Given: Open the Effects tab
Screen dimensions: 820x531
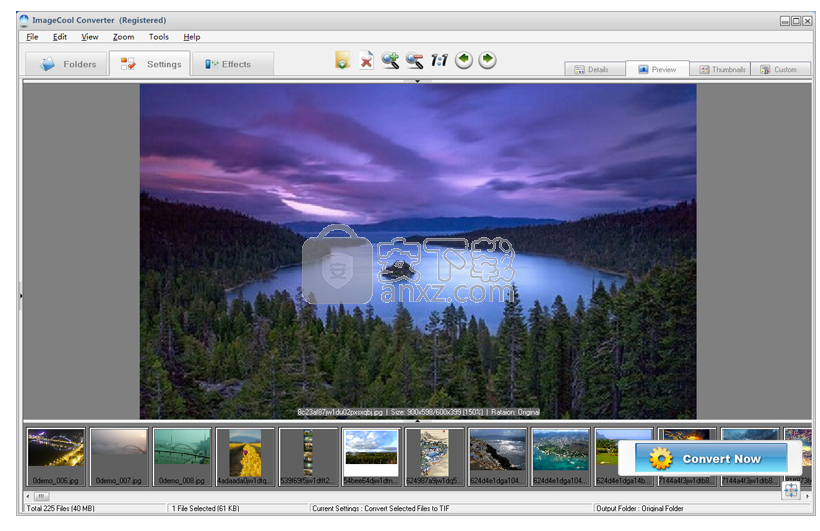Looking at the screenshot, I should (233, 64).
